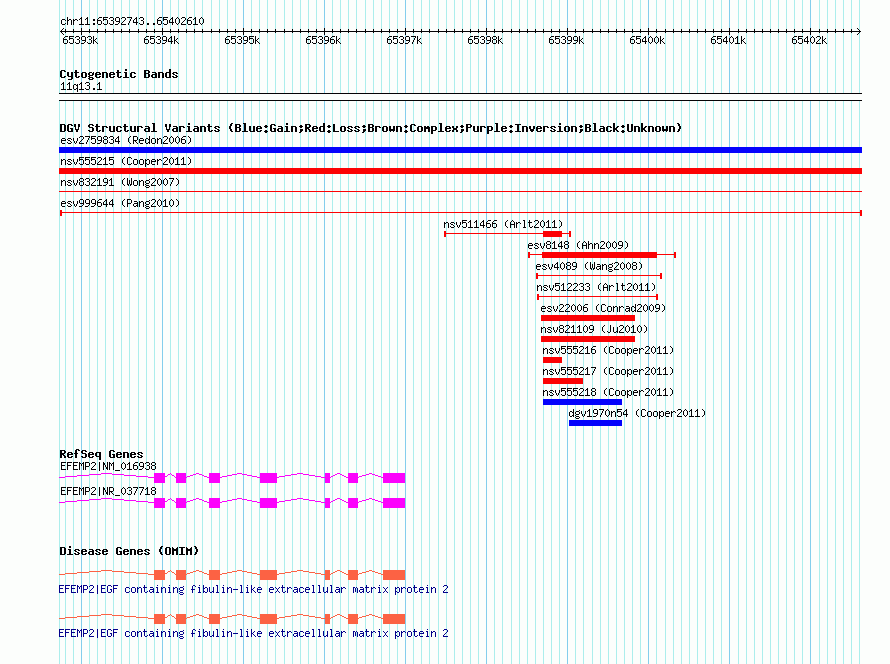Image resolution: width=890 pixels, height=664 pixels.
Task: Click the Disease Genes (OMIM) track title
Action: [129, 551]
